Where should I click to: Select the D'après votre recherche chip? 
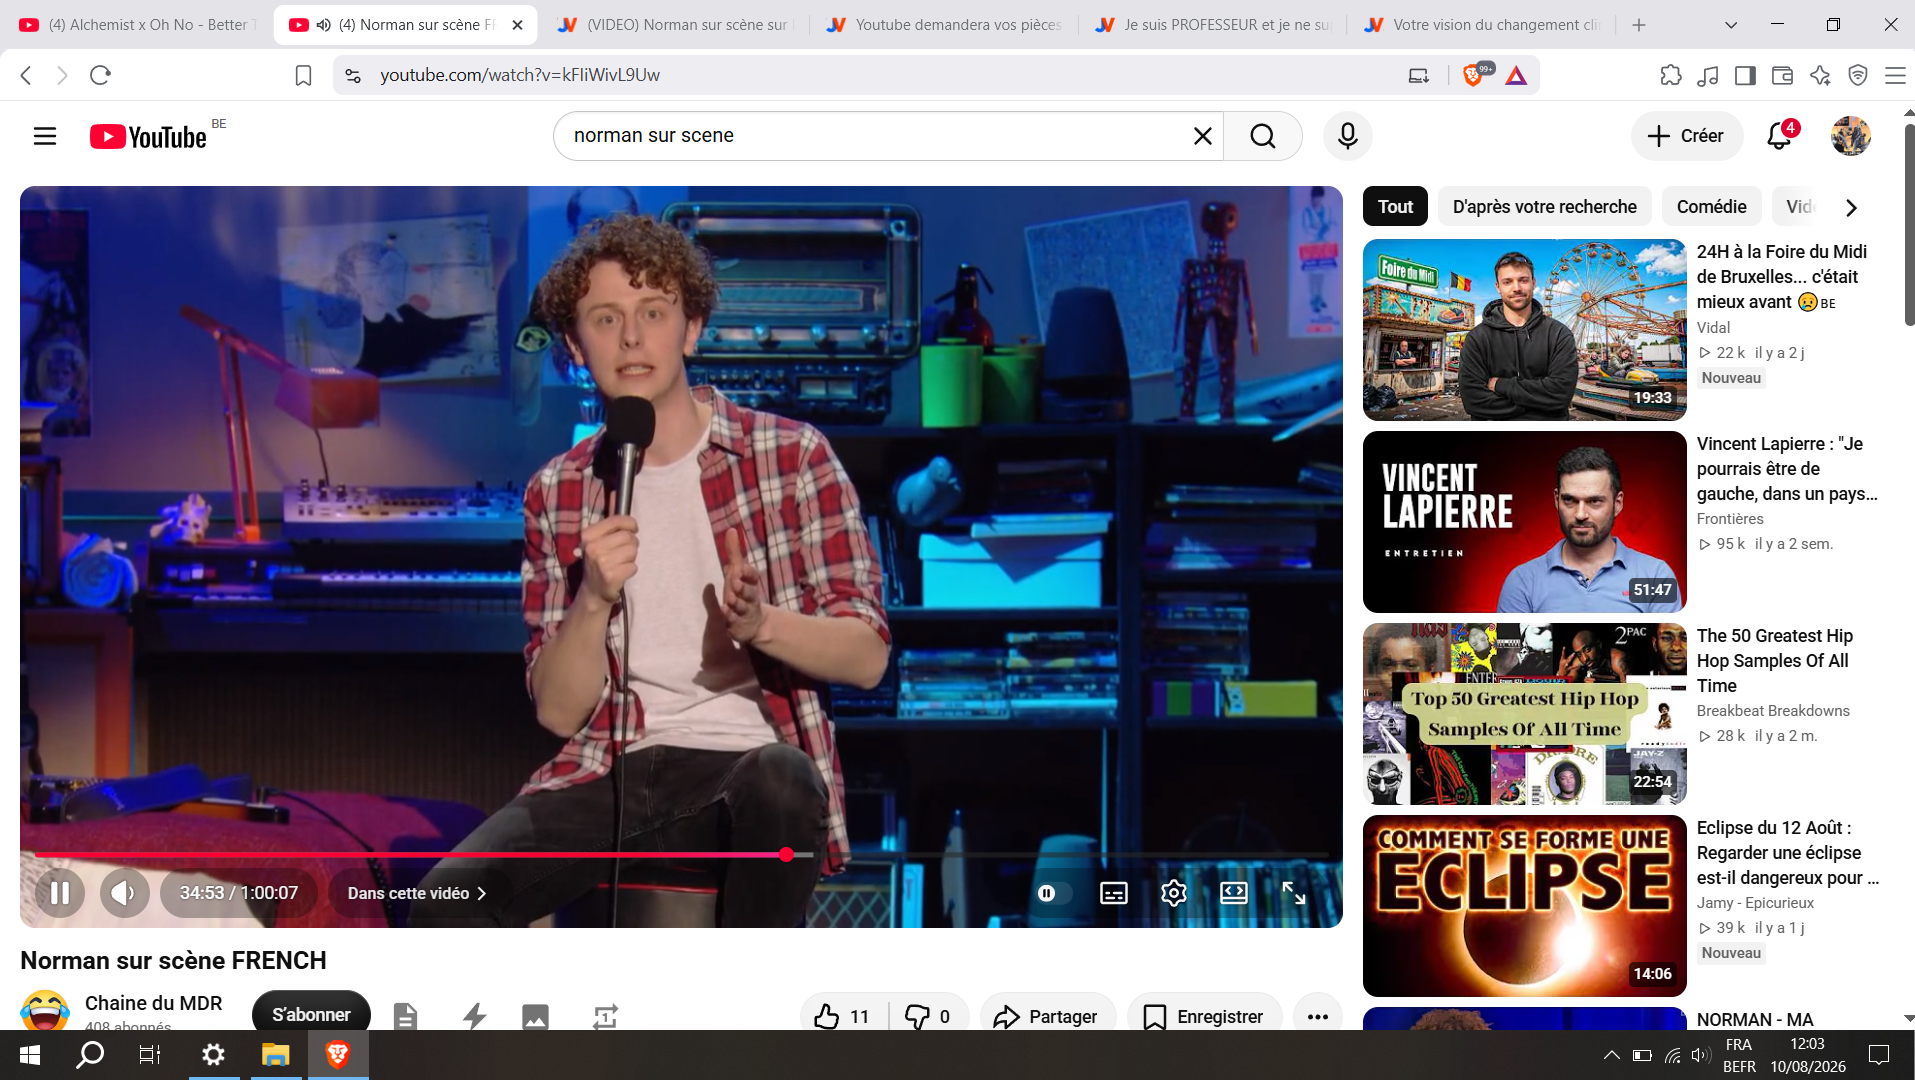pyautogui.click(x=1545, y=207)
